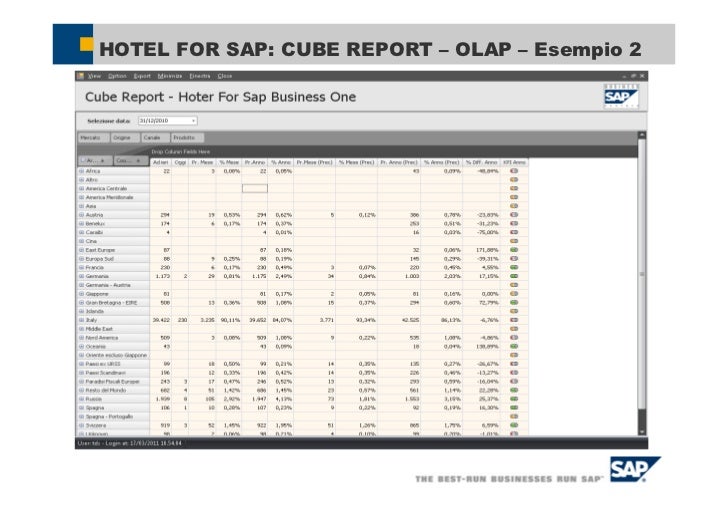
Task: Expand the Italy row
Action: [x=81, y=320]
